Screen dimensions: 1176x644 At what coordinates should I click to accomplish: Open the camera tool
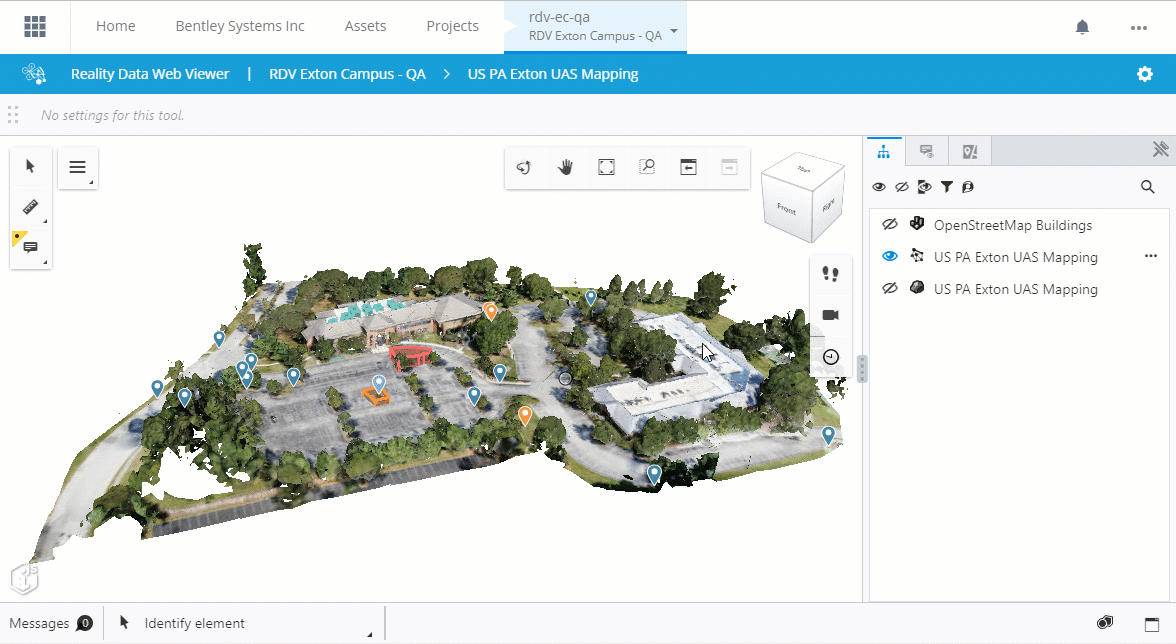[830, 315]
